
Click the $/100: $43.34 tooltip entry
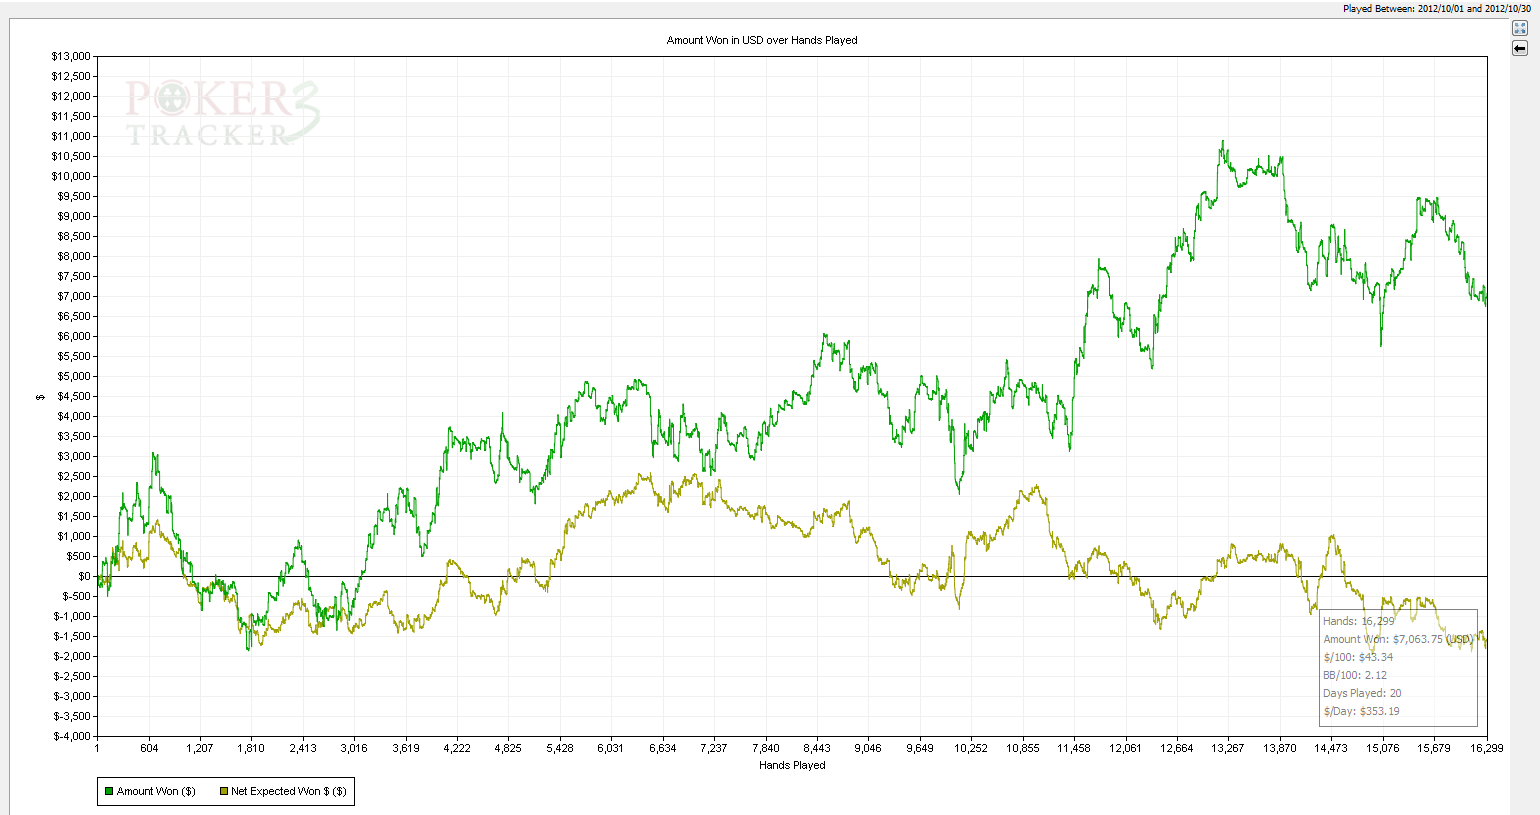coord(1358,657)
